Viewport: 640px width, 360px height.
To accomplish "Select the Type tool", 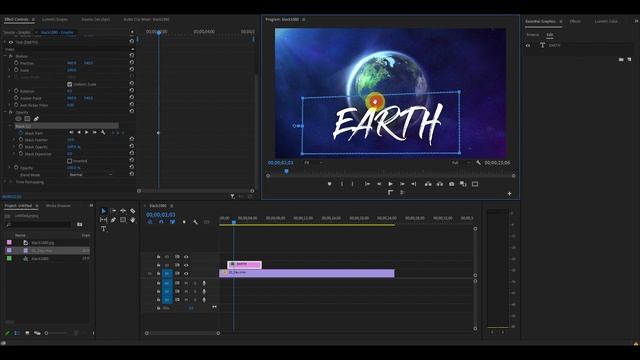I will (104, 229).
